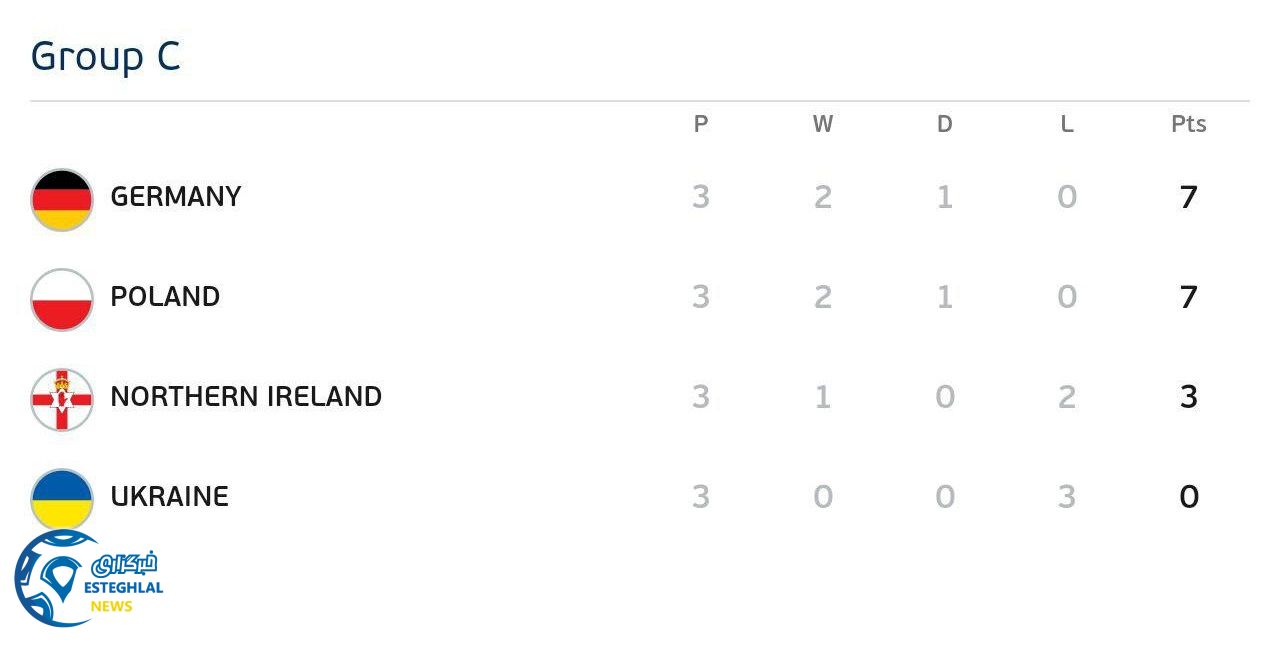Viewport: 1280px width, 652px height.
Task: Click the Poland flag icon
Action: 62,299
